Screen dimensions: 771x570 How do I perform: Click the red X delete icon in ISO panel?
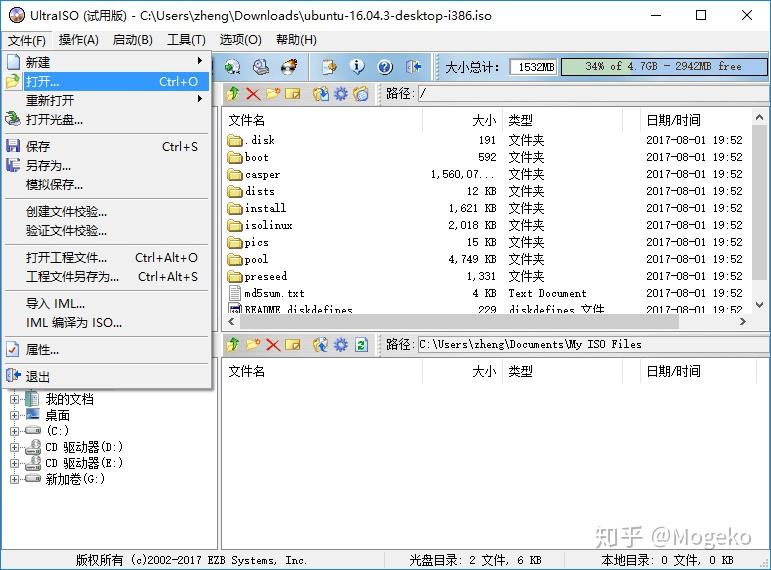(253, 93)
